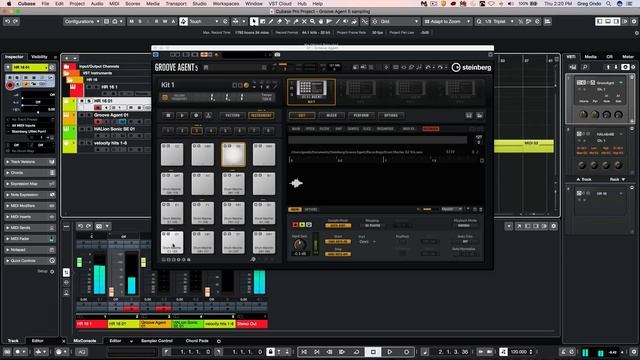Screen dimensions: 640x360
Task: Click the Undo arrow in Cubase toolbar
Action: pos(7,21)
